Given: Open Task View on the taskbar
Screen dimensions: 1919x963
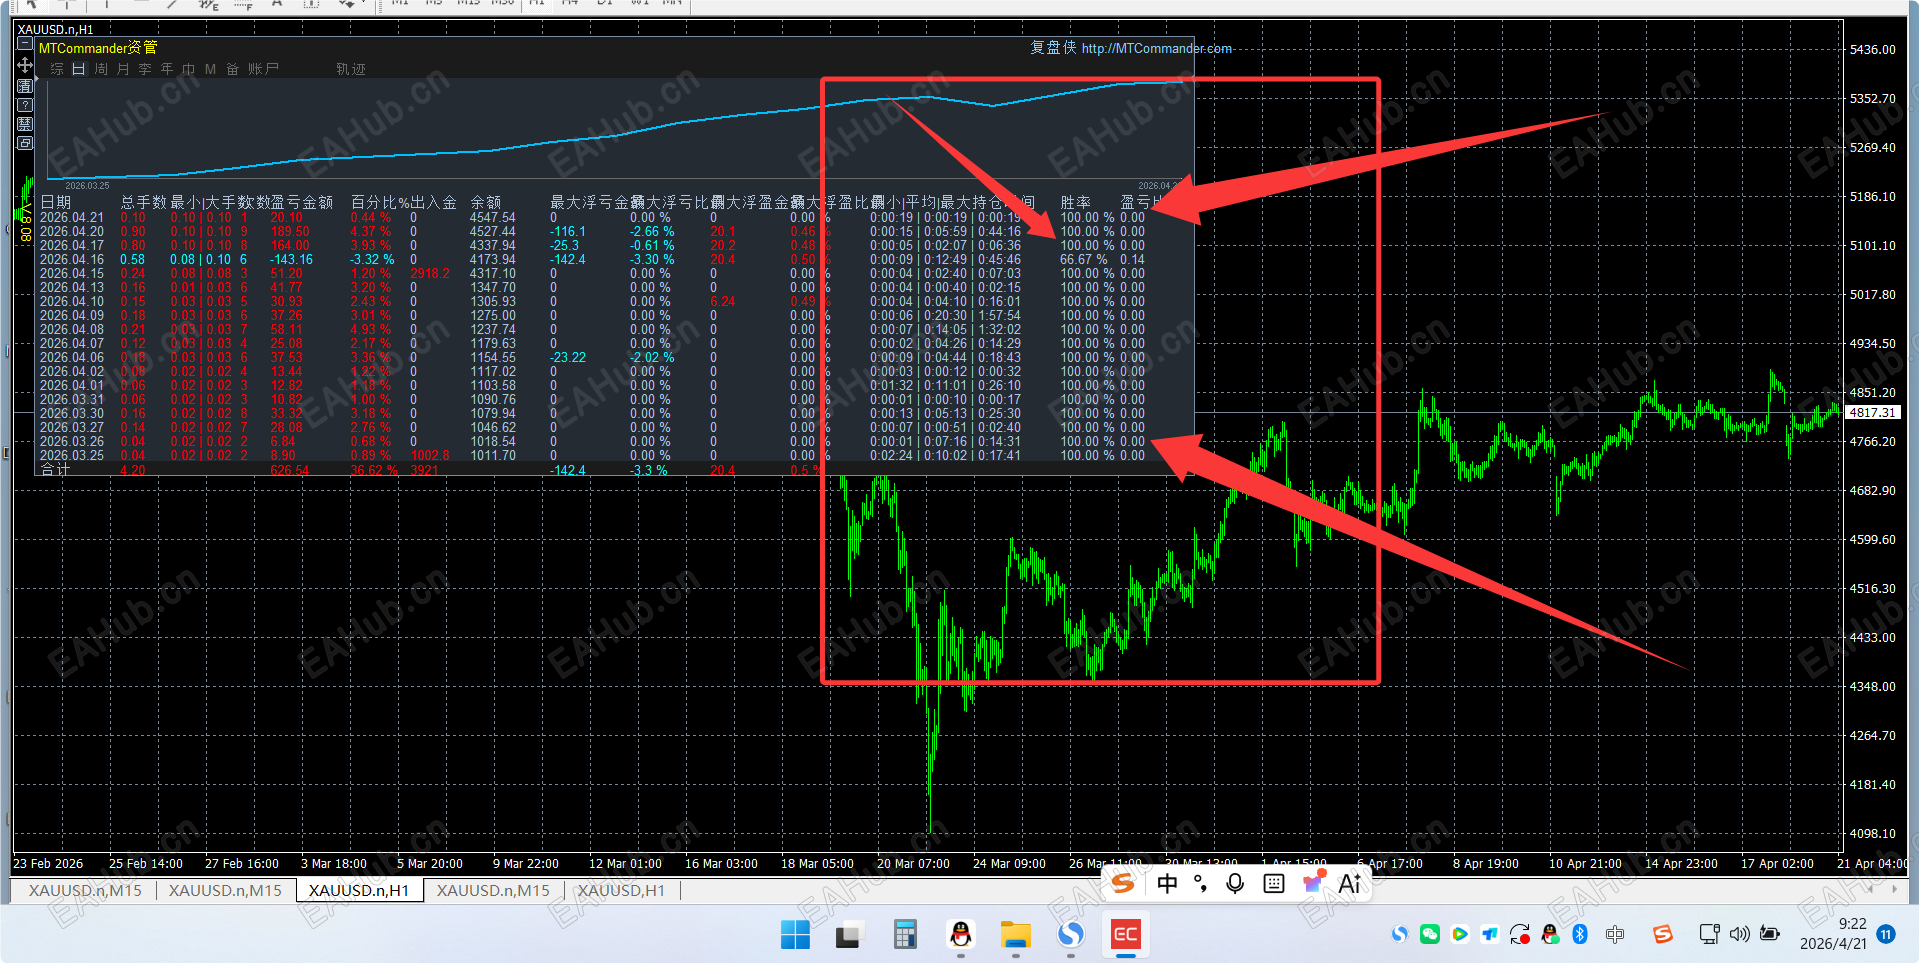Looking at the screenshot, I should (849, 935).
